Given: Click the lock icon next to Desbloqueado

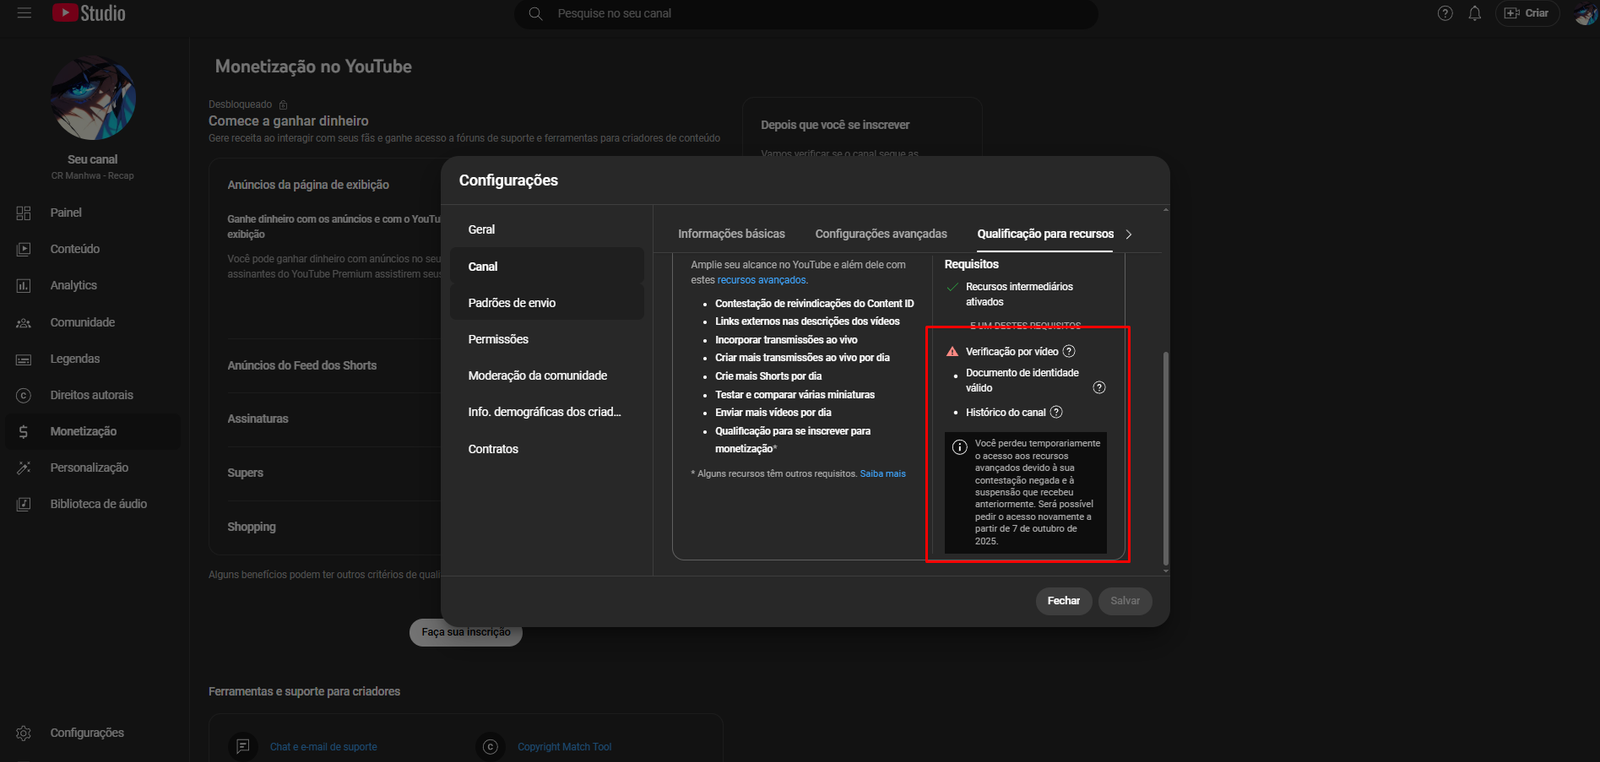Looking at the screenshot, I should [283, 105].
